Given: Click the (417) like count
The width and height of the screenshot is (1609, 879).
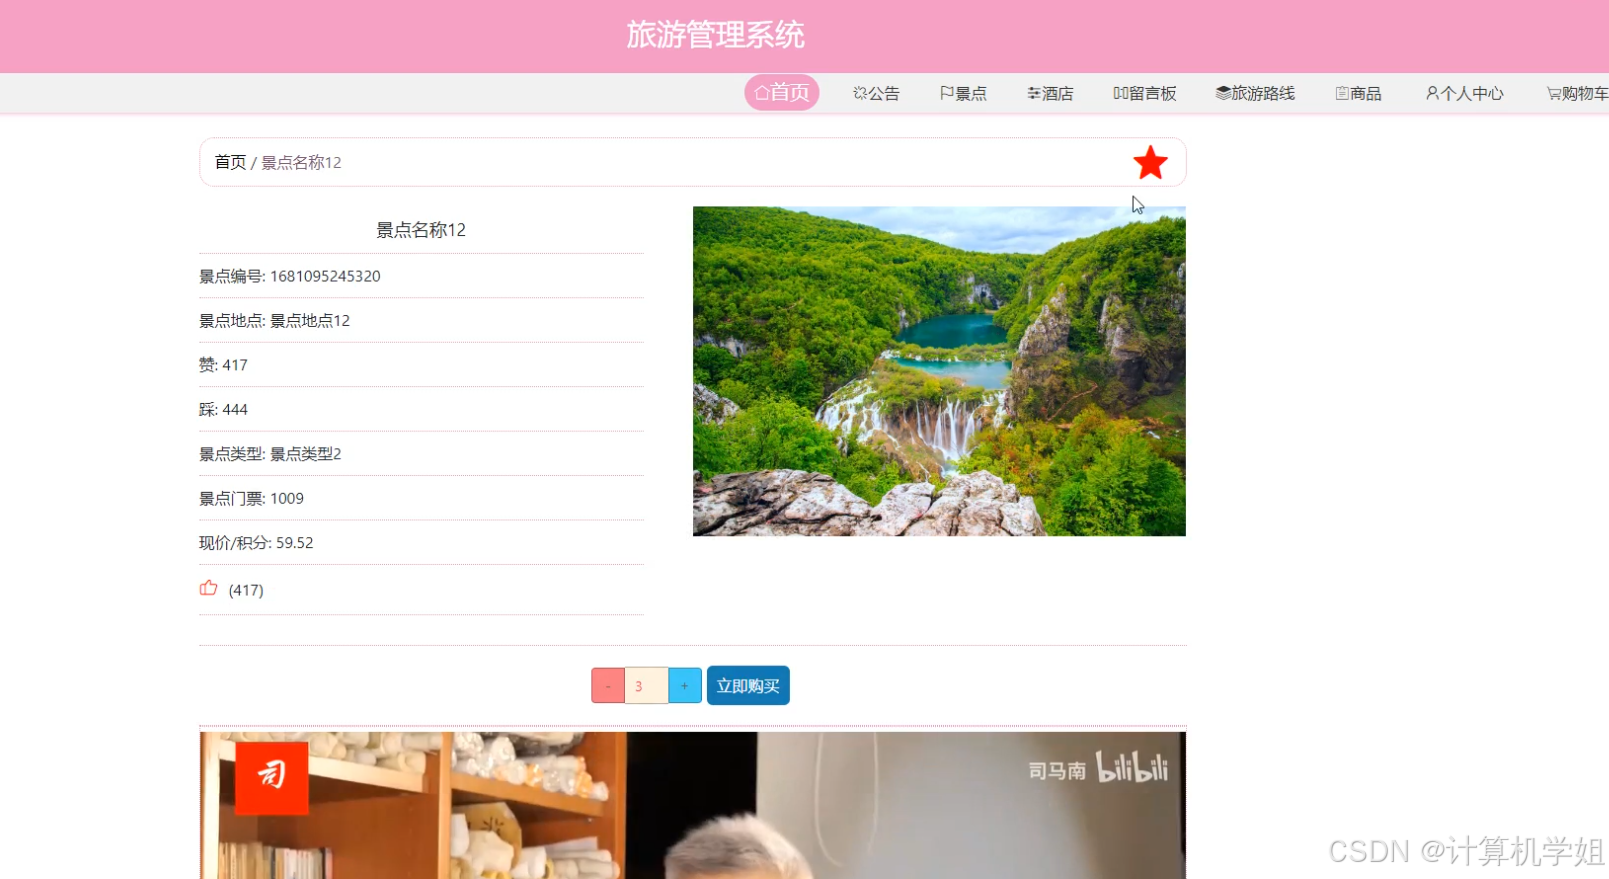Looking at the screenshot, I should pos(246,590).
